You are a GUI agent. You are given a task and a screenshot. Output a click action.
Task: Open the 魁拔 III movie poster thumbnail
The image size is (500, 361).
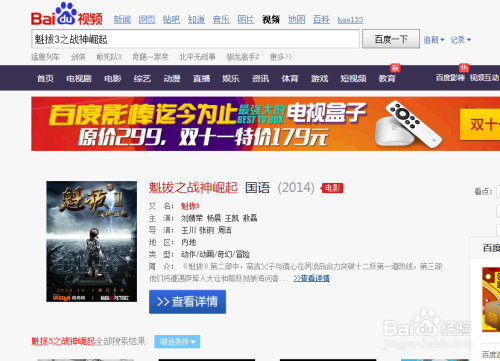92,242
